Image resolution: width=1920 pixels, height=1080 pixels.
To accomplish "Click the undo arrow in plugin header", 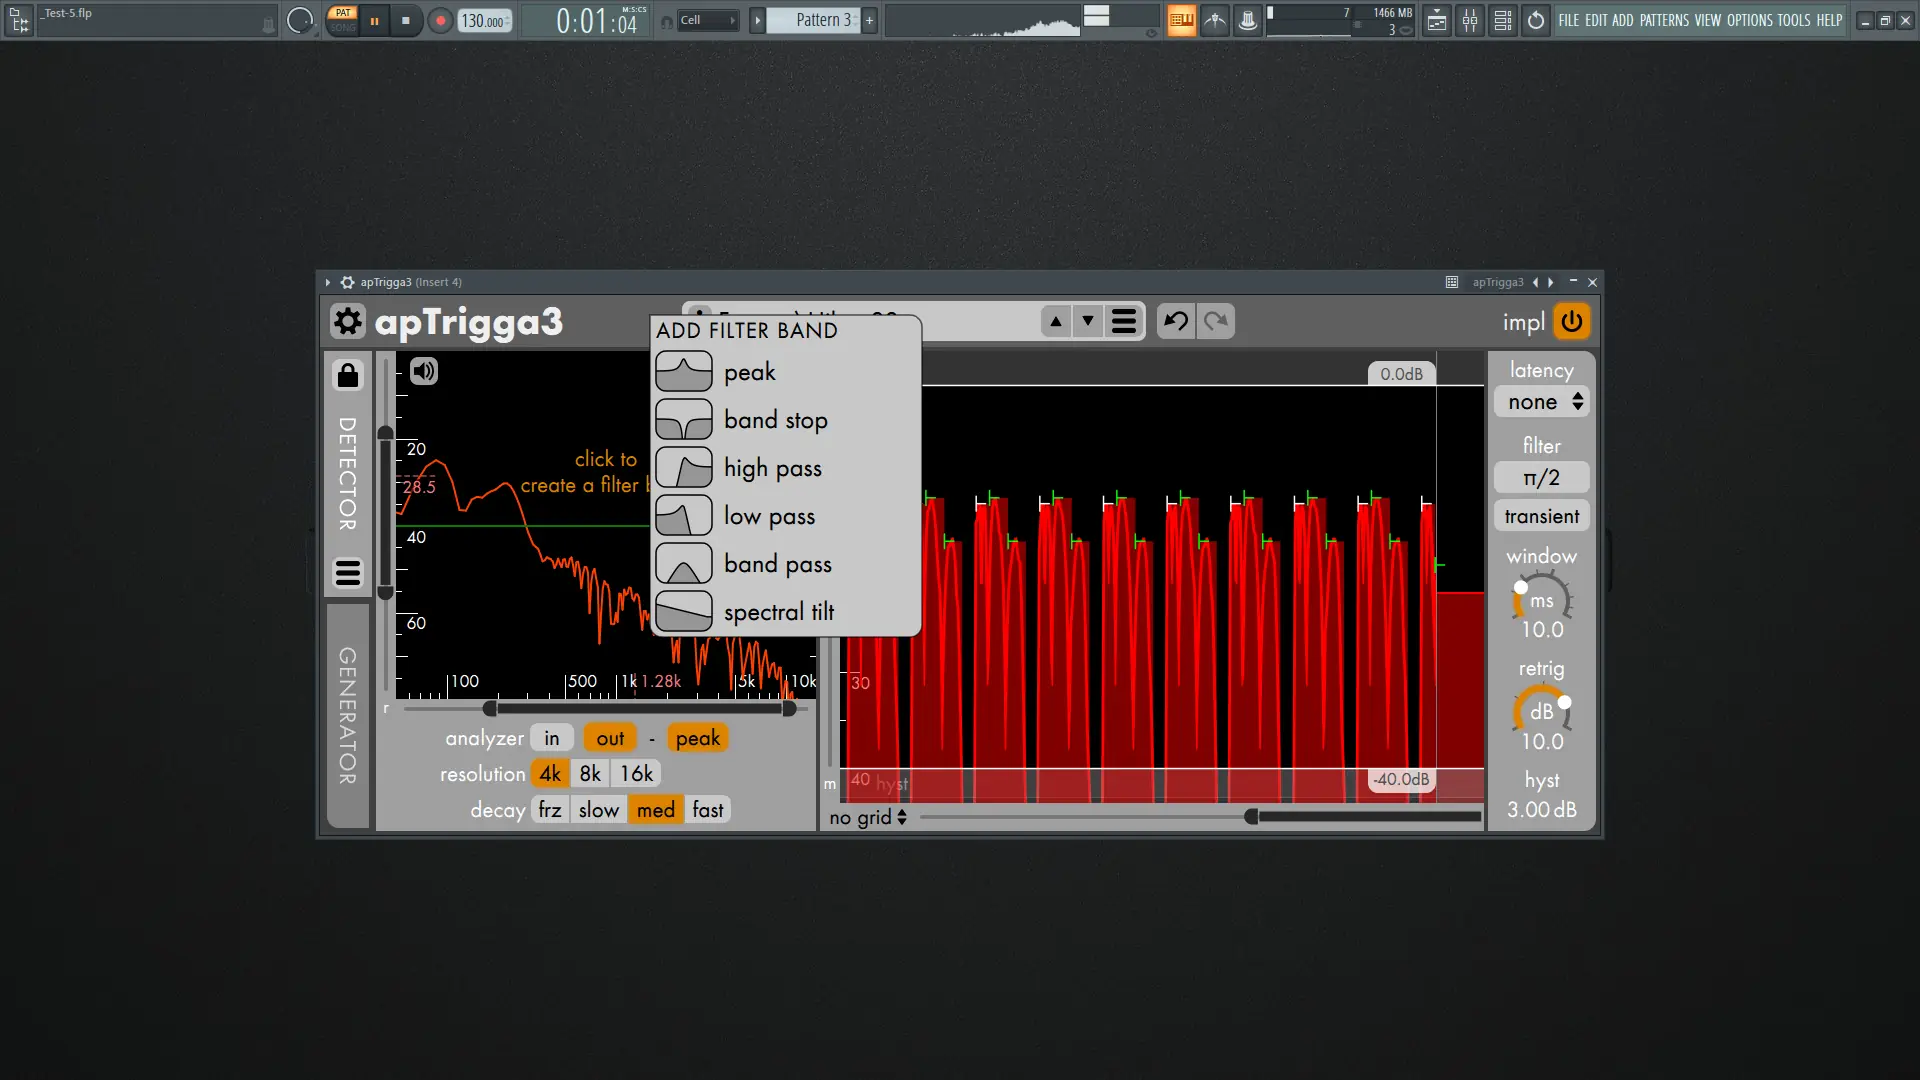I will pos(1176,321).
